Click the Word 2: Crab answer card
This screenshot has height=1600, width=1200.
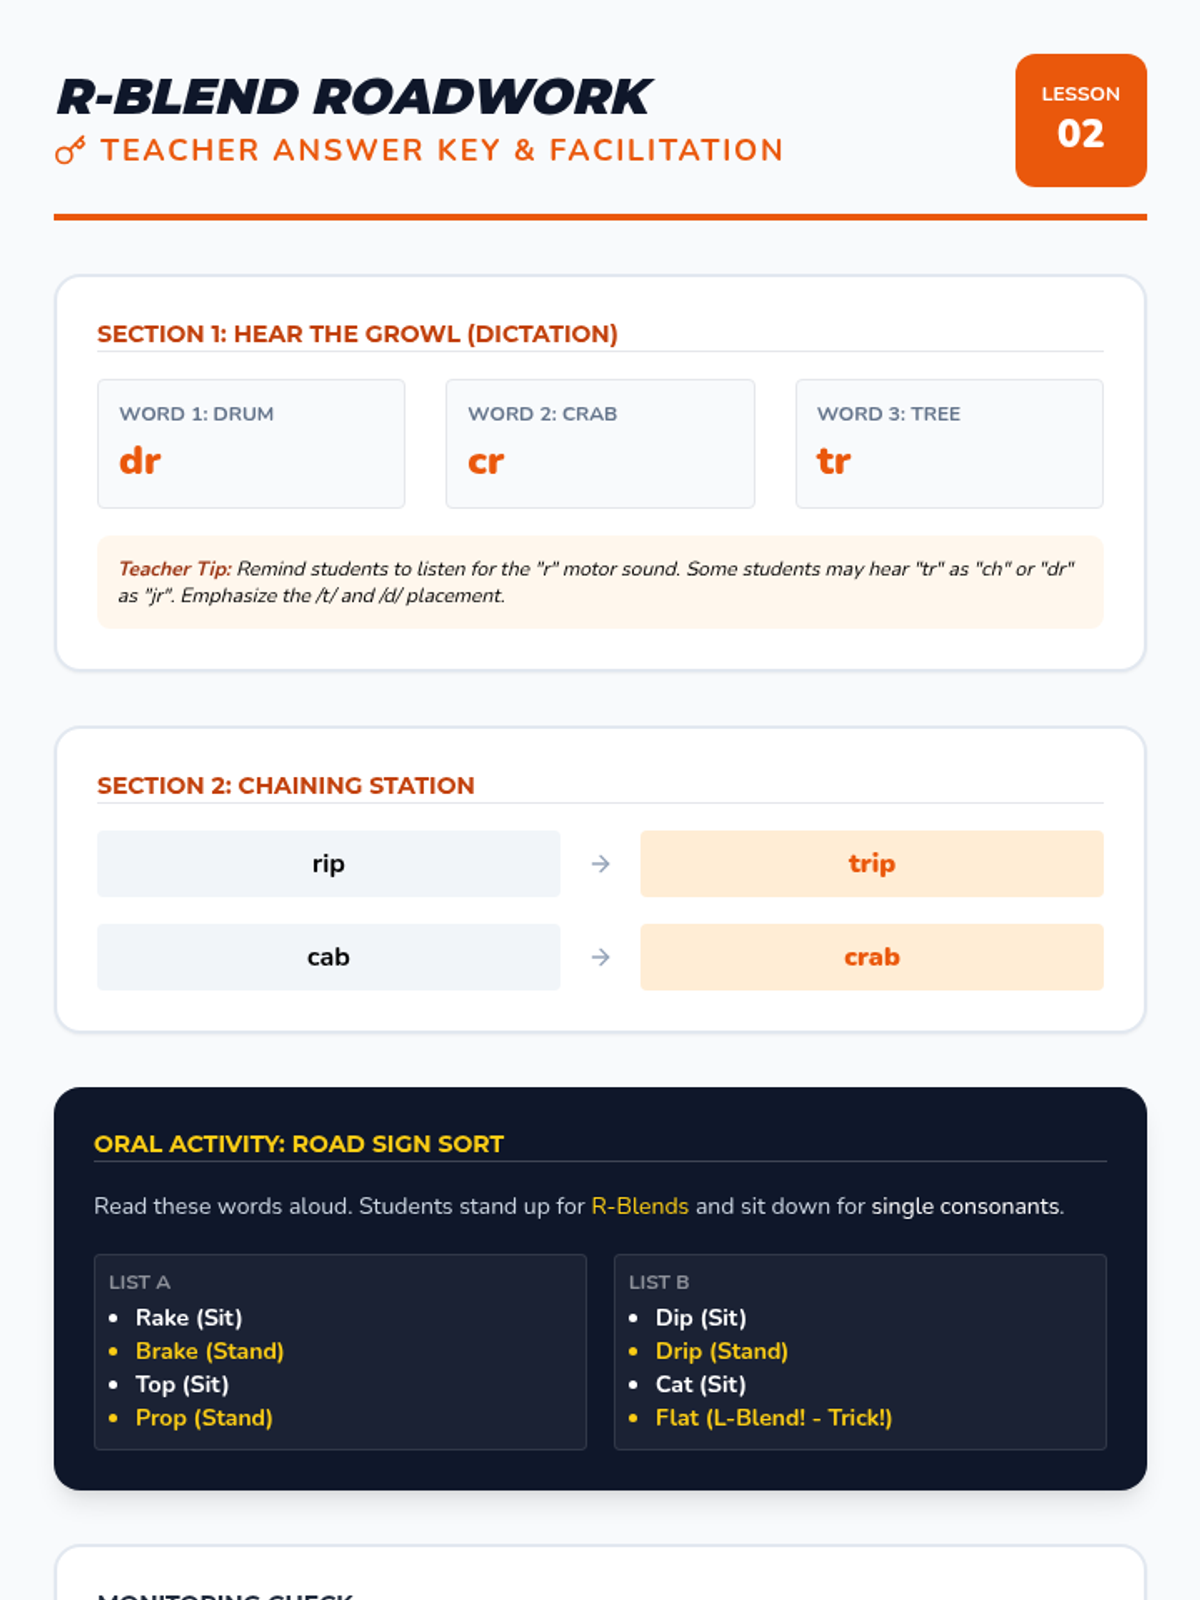600,444
